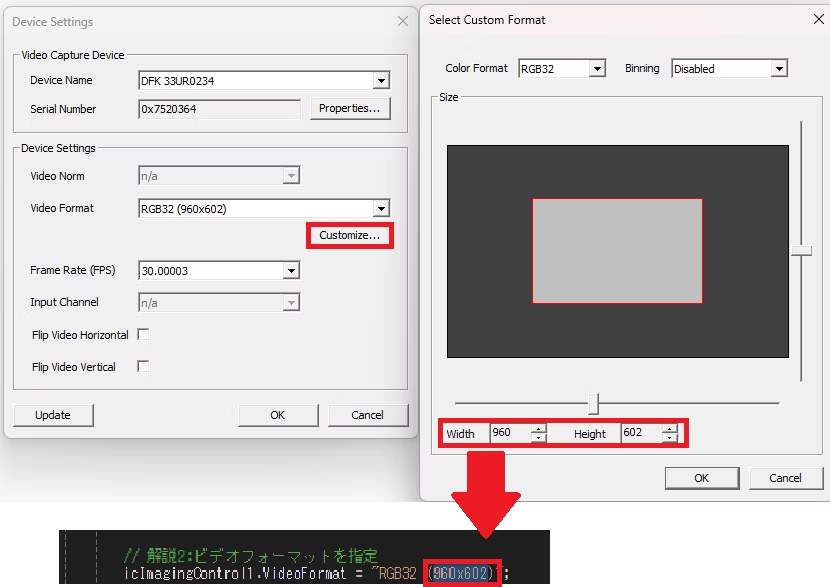Click the vertical position slider handle
Image resolution: width=830 pixels, height=587 pixels.
[x=801, y=252]
